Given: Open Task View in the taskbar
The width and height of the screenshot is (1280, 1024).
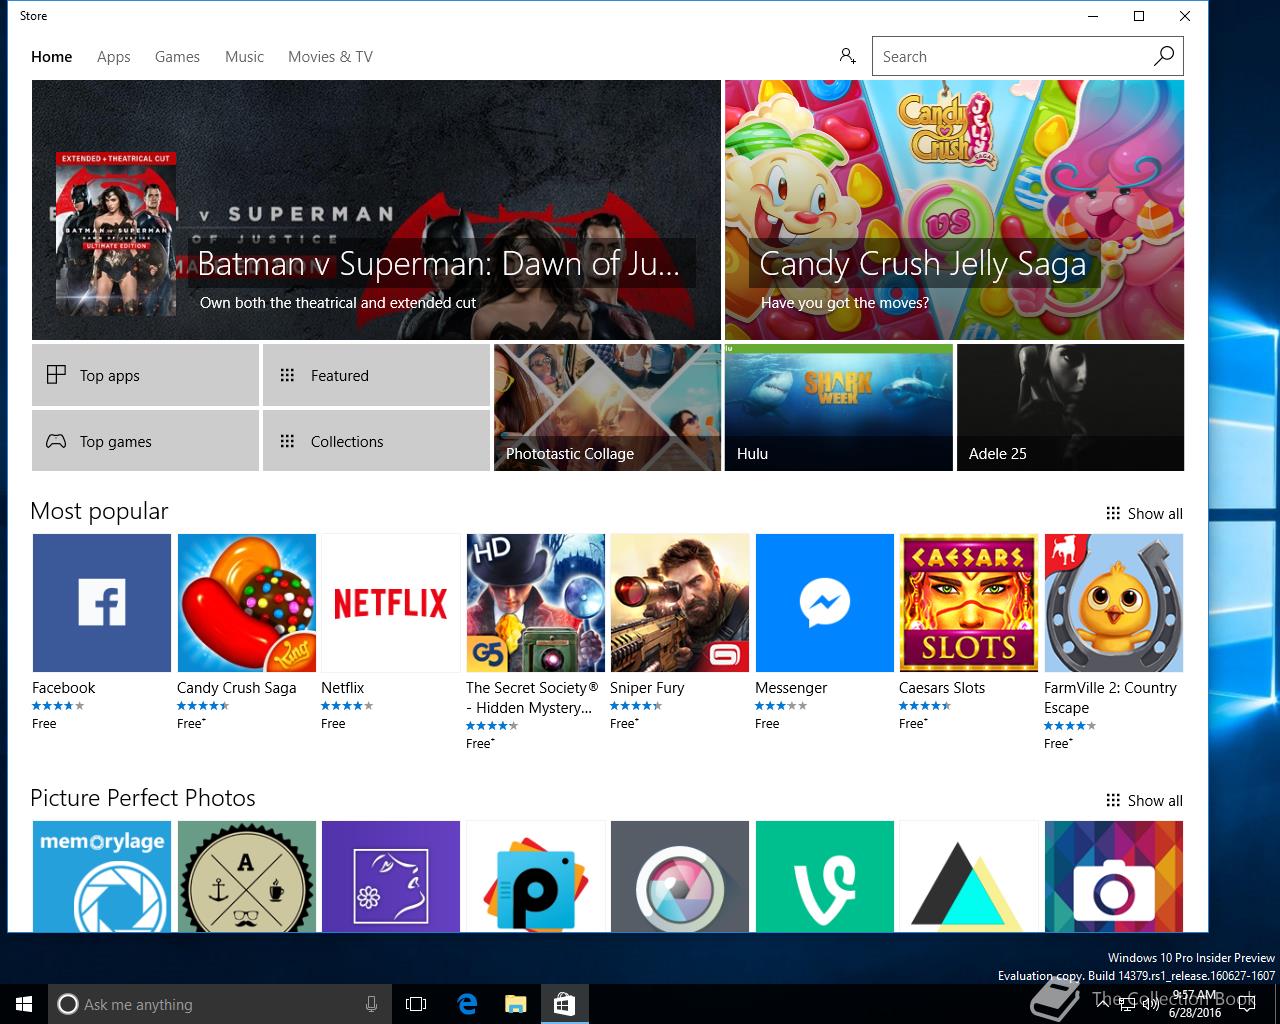Looking at the screenshot, I should 416,1004.
